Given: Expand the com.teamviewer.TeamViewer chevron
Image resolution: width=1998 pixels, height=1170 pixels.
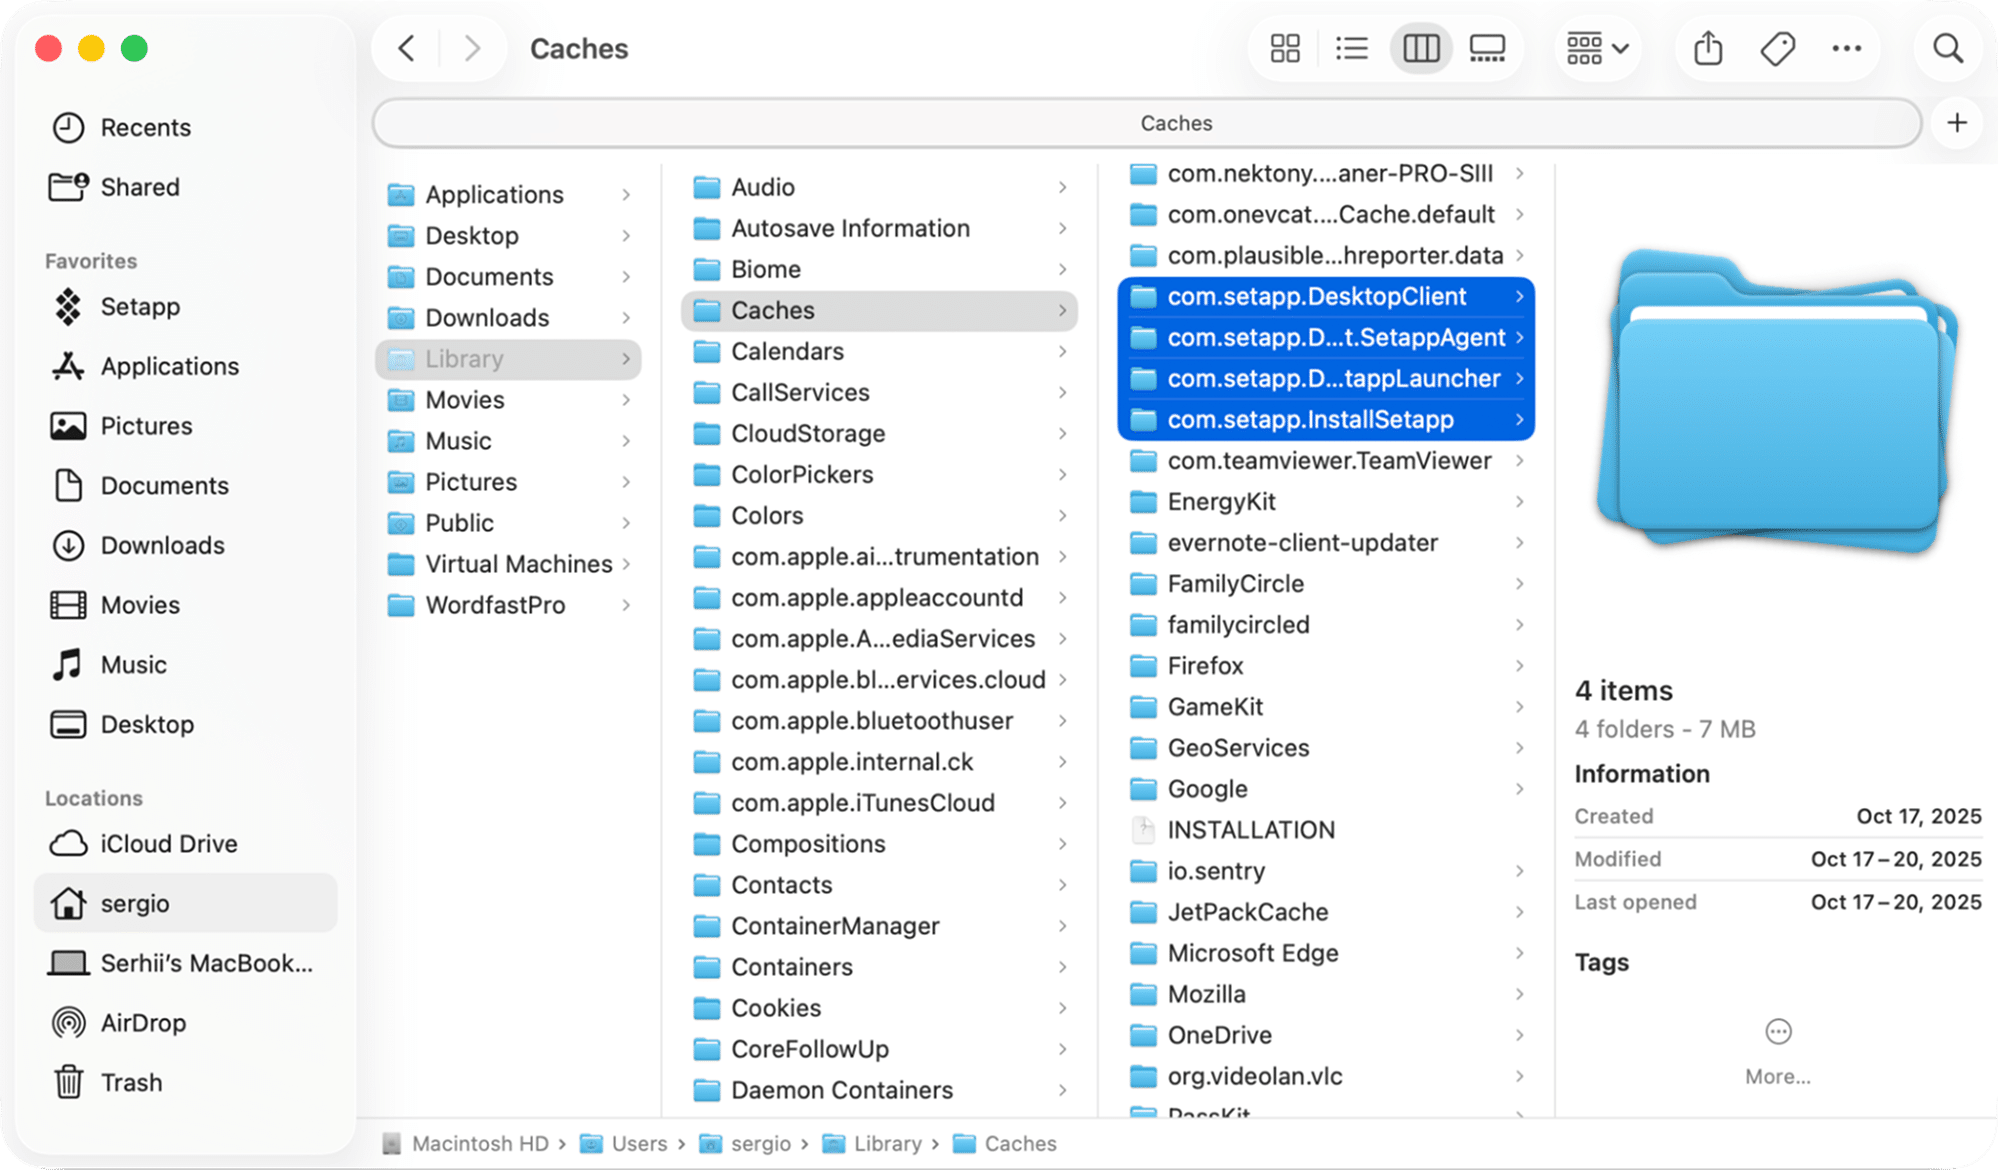Looking at the screenshot, I should [x=1519, y=460].
